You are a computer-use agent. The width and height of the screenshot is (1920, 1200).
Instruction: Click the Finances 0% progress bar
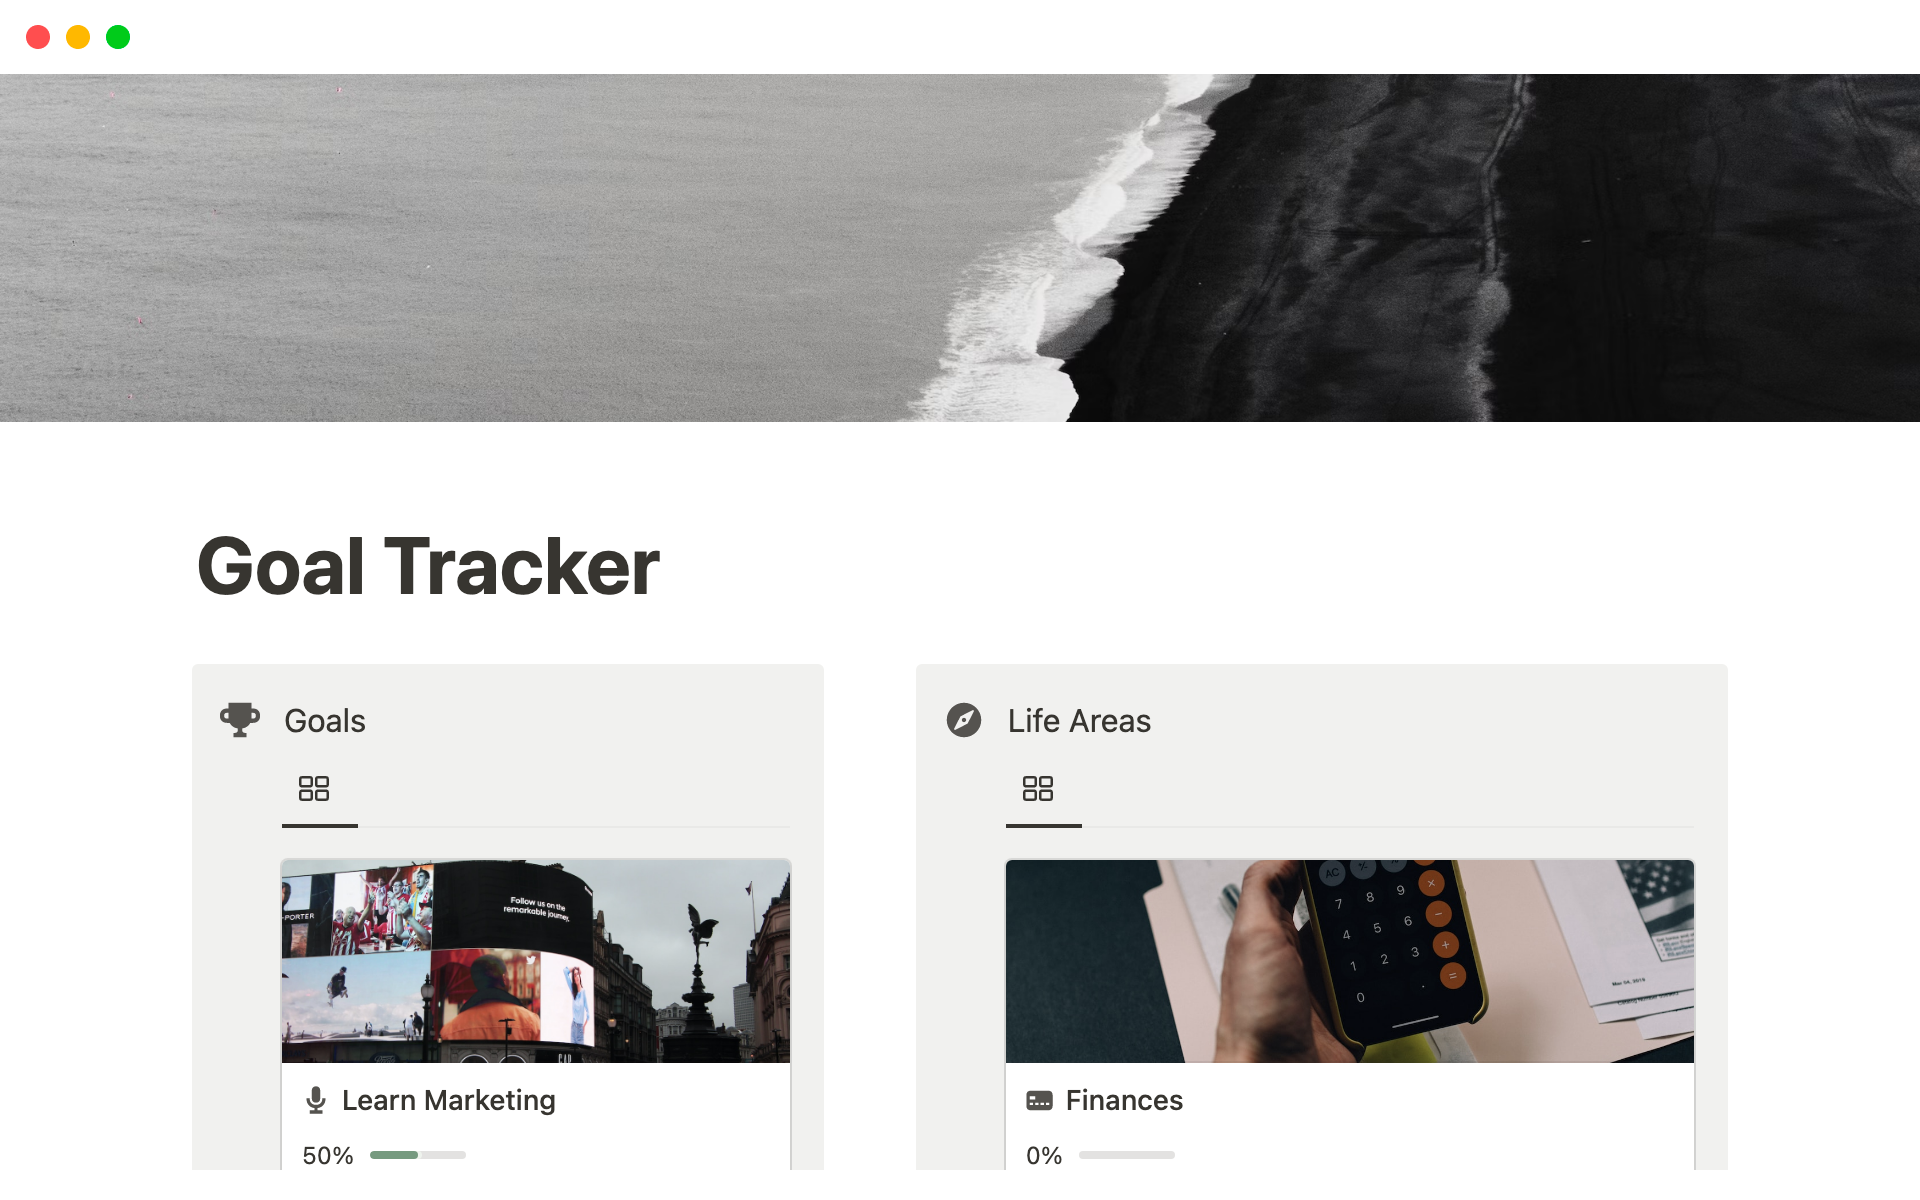click(1127, 1155)
